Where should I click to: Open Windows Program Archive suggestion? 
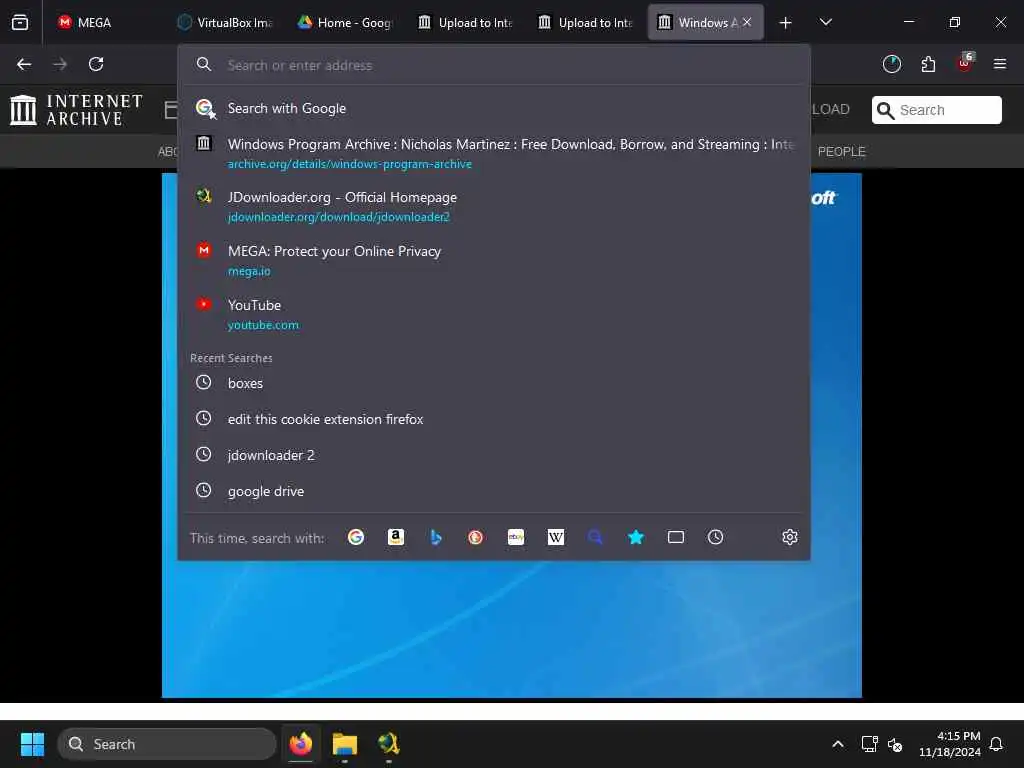pos(494,153)
